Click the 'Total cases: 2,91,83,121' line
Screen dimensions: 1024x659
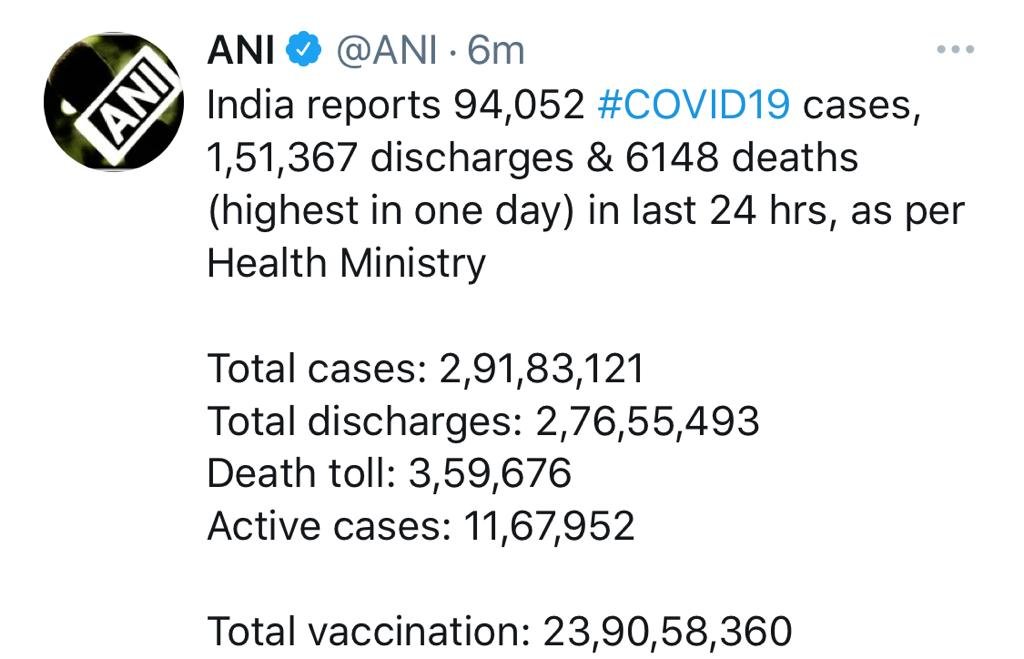tap(426, 368)
